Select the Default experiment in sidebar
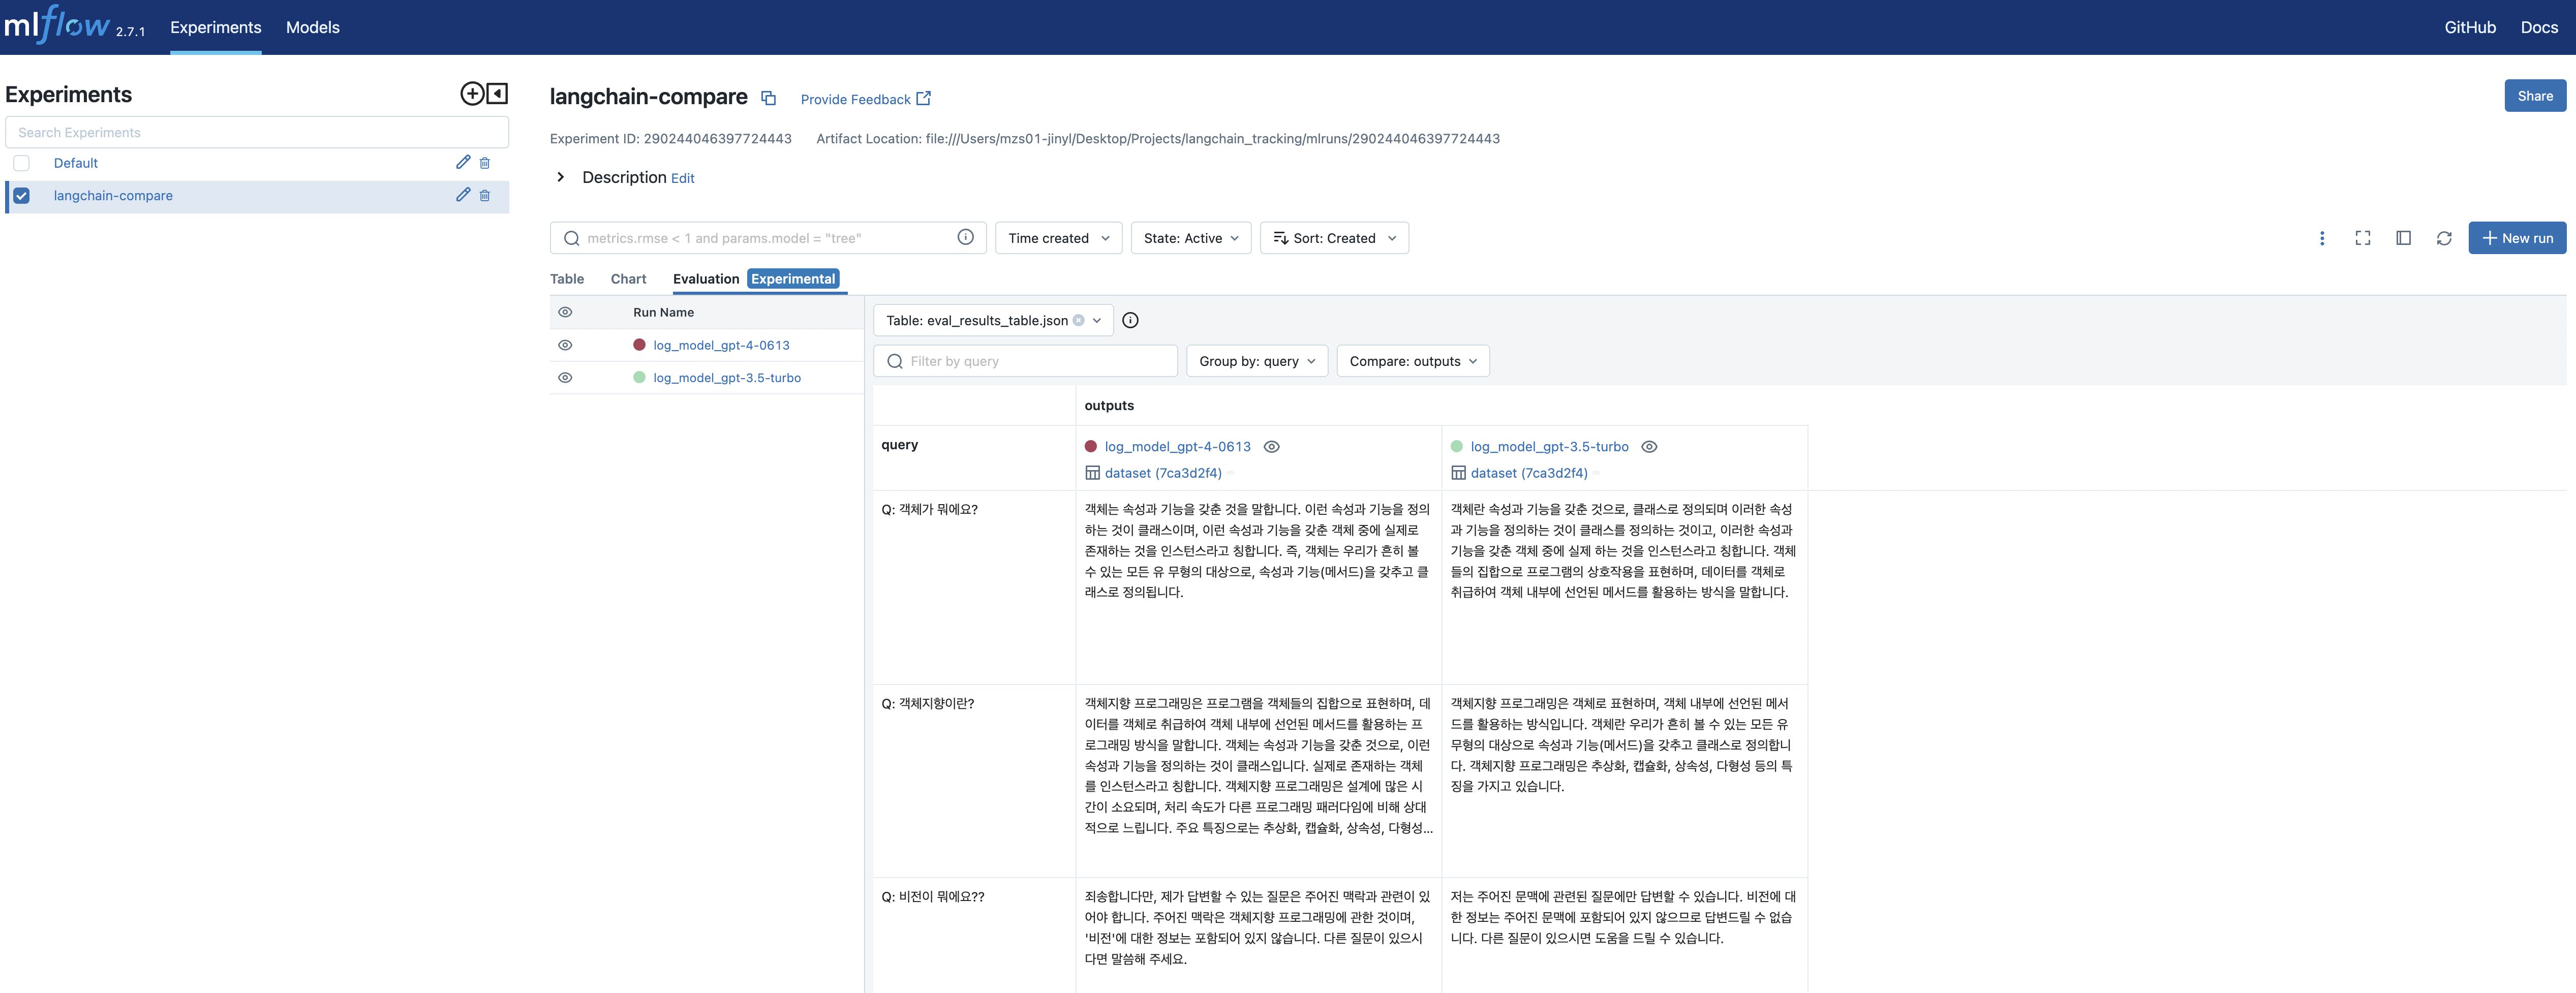This screenshot has height=993, width=2576. pyautogui.click(x=76, y=163)
